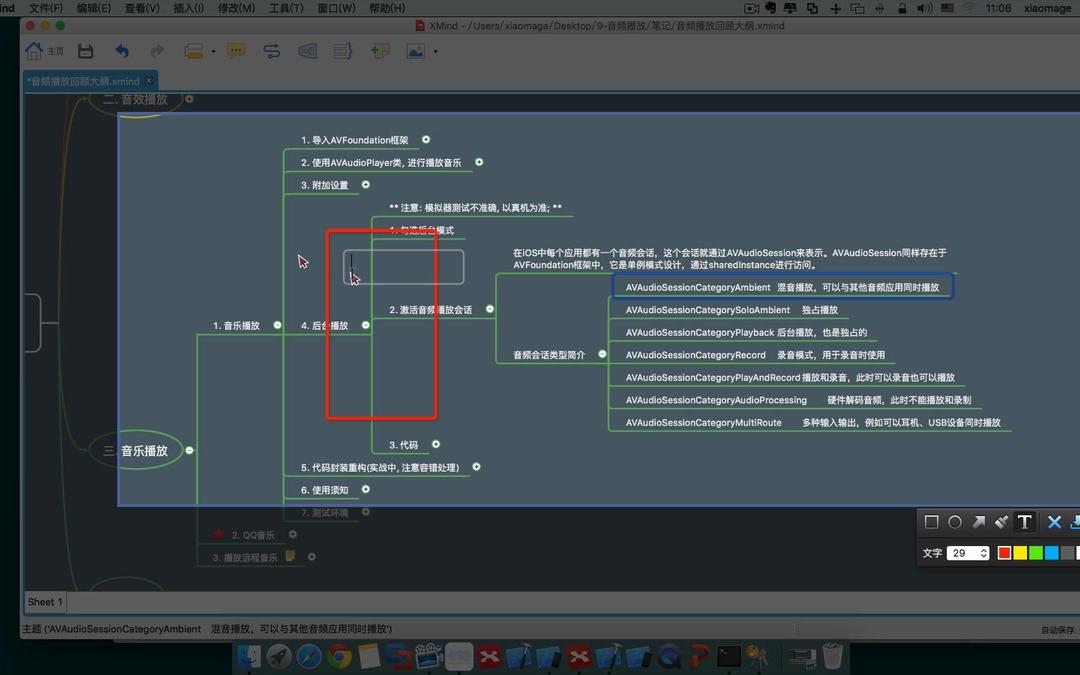This screenshot has height=675, width=1080.
Task: Click the Undo icon in the toolbar
Action: tap(121, 49)
